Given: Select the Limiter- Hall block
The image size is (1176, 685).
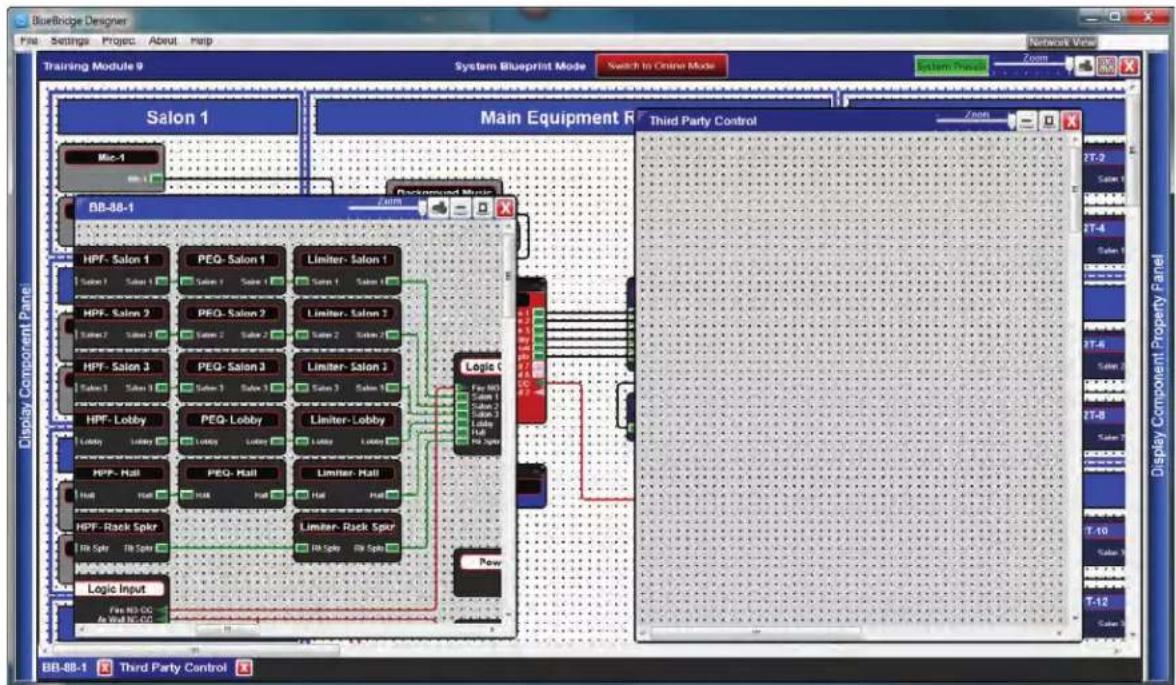Looking at the screenshot, I should 346,484.
